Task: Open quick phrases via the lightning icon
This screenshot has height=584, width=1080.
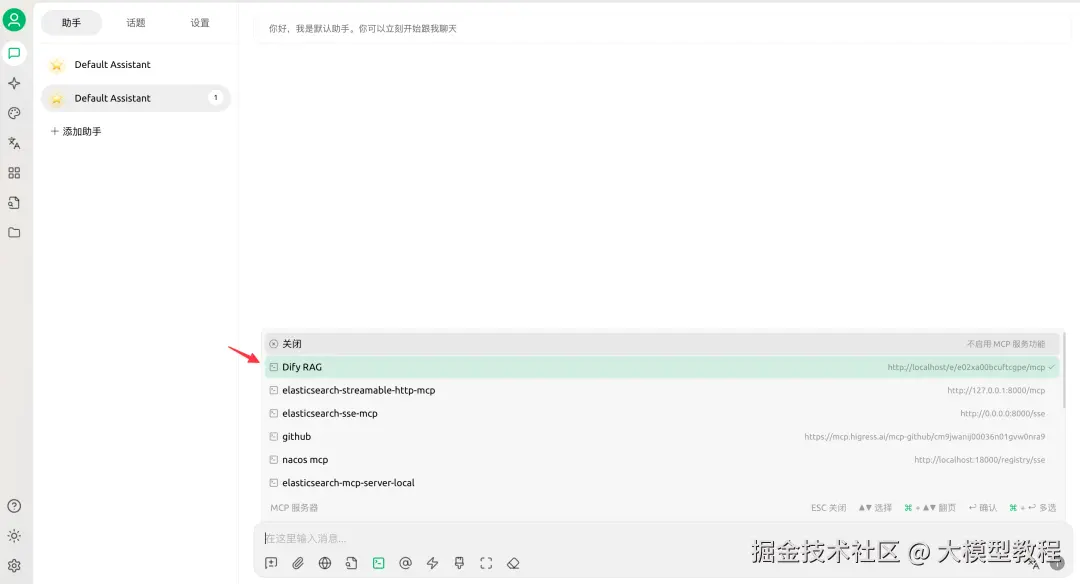Action: [432, 563]
